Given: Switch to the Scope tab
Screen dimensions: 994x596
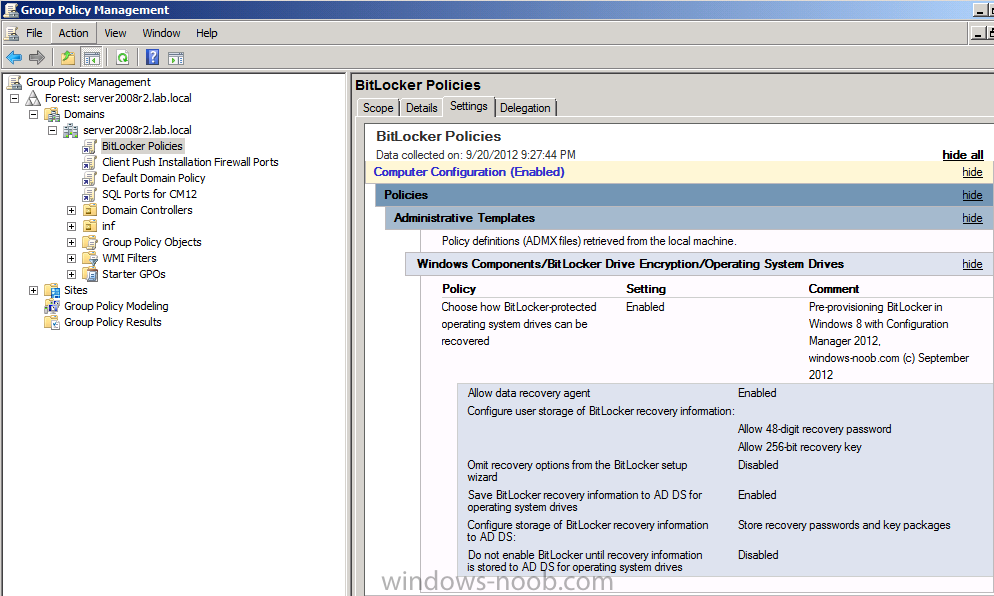Looking at the screenshot, I should [x=378, y=108].
